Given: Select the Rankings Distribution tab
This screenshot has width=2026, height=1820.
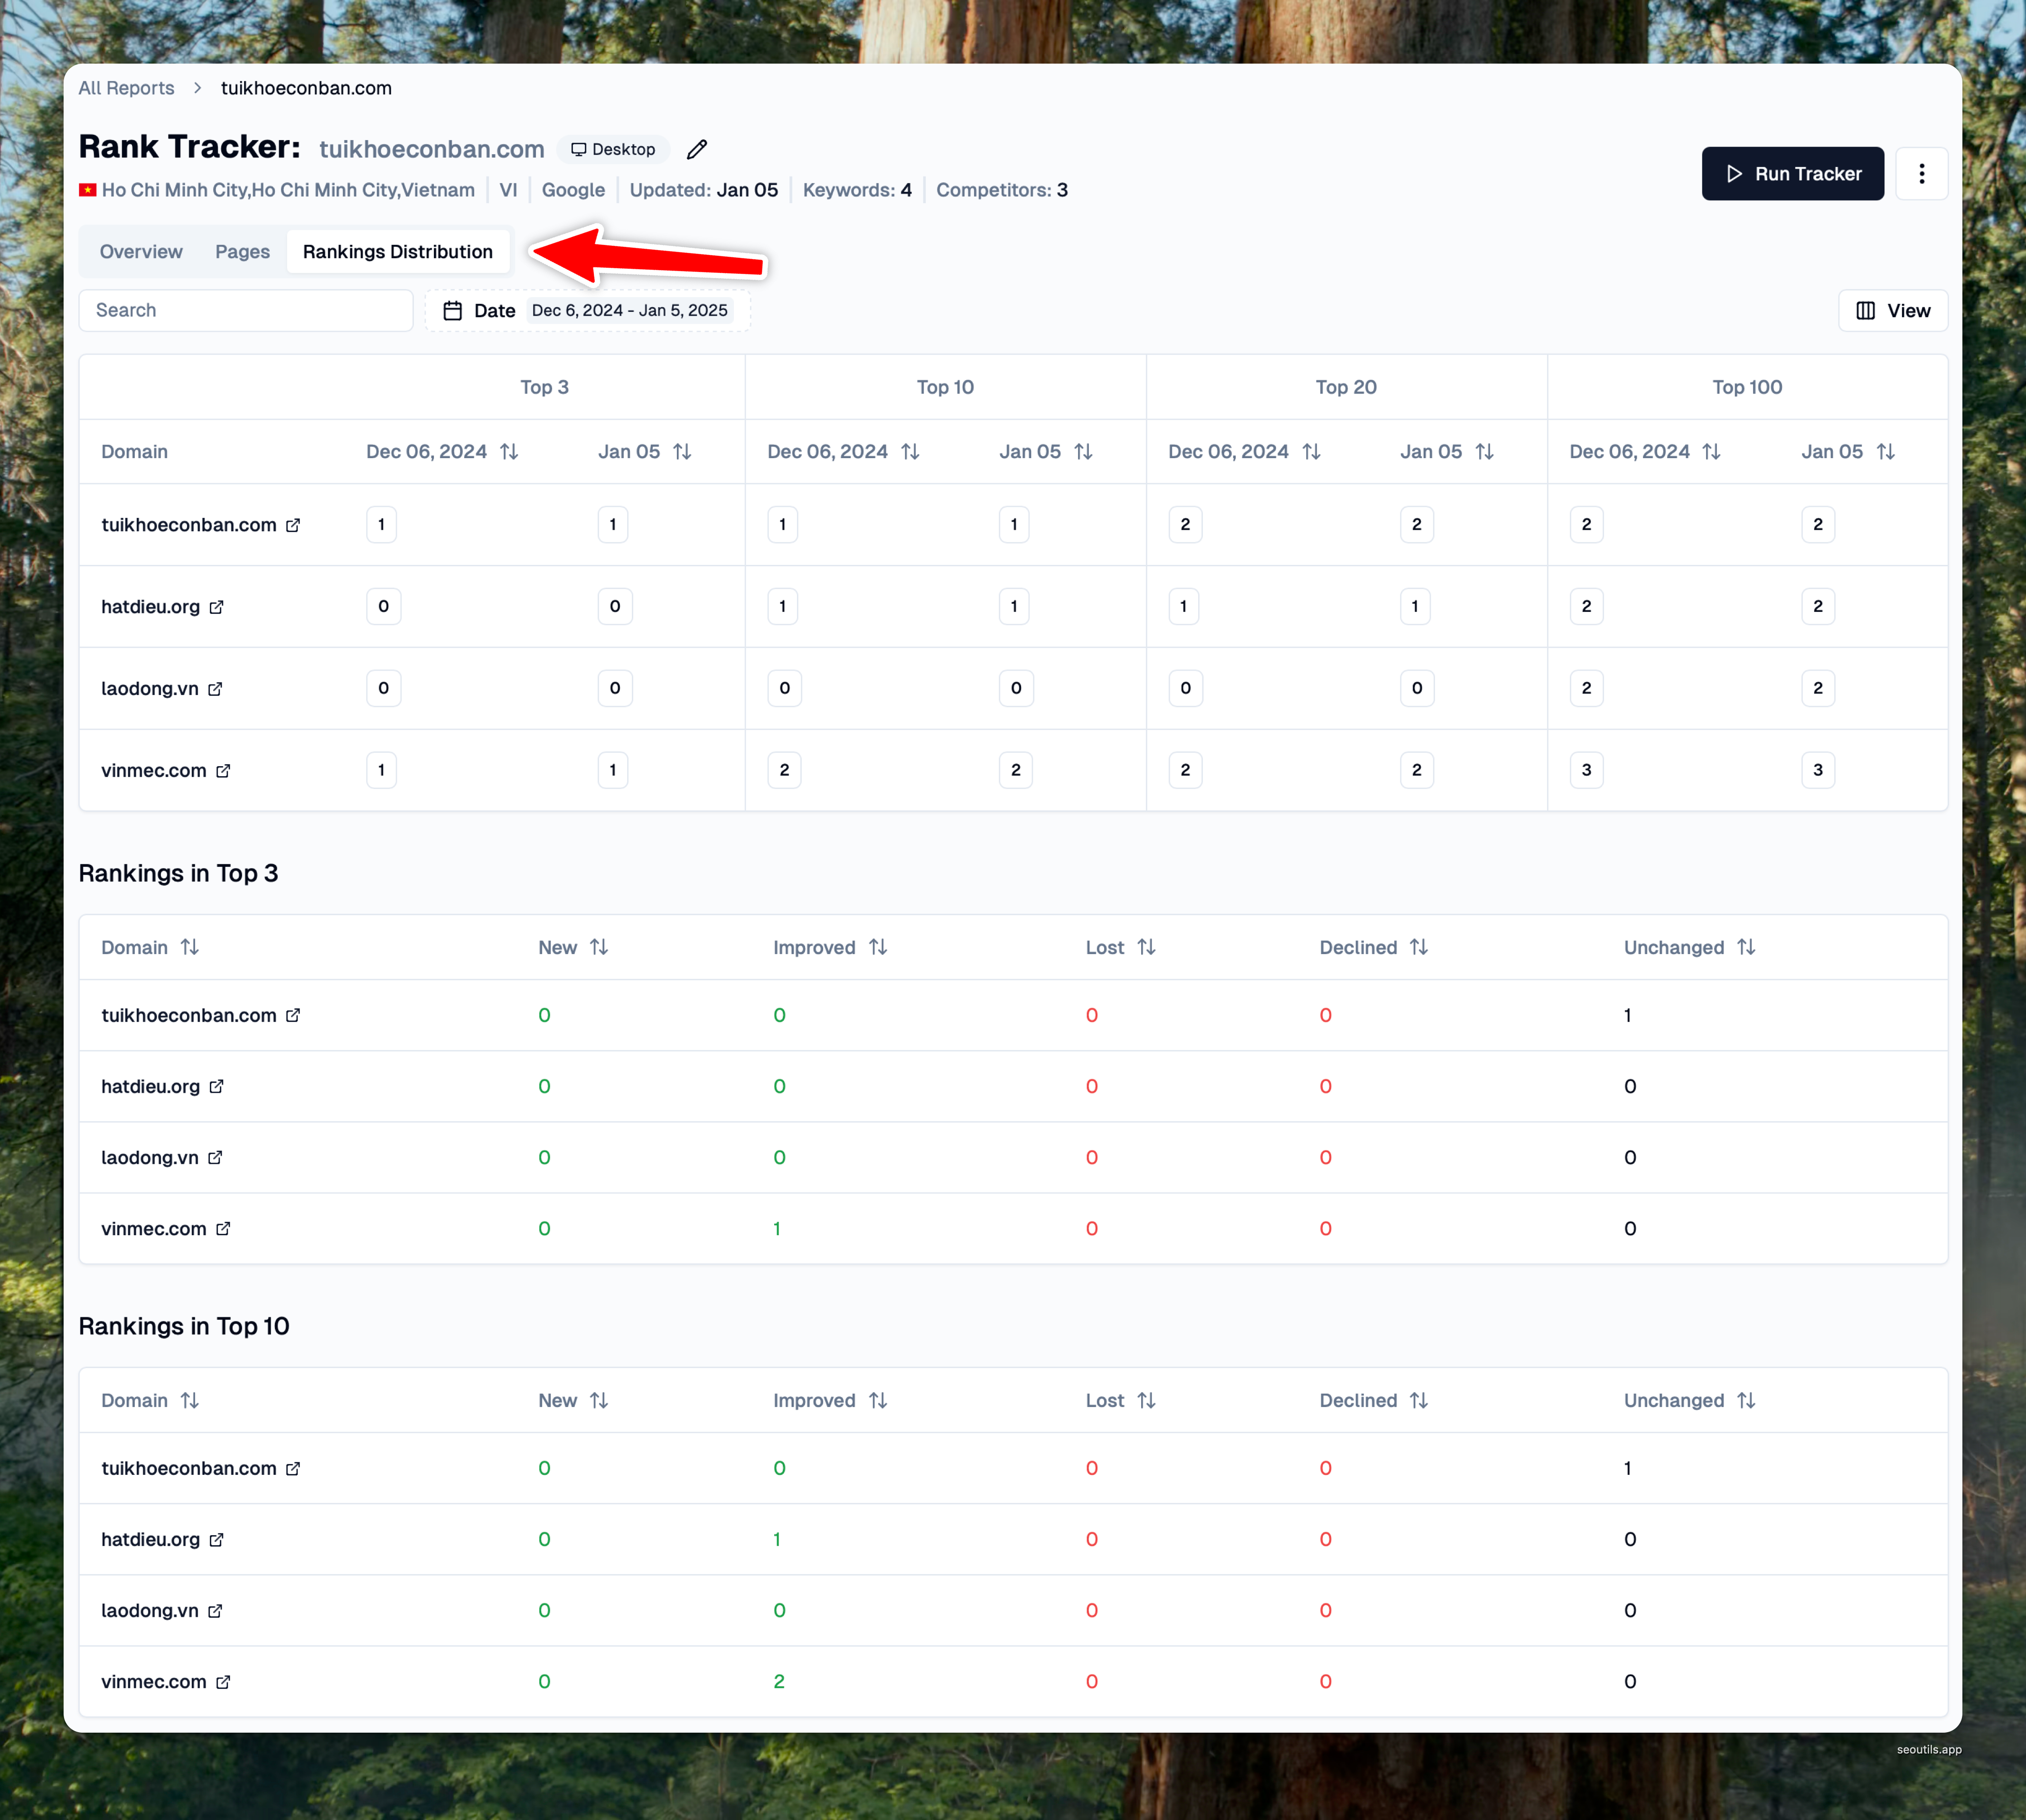Looking at the screenshot, I should point(397,252).
